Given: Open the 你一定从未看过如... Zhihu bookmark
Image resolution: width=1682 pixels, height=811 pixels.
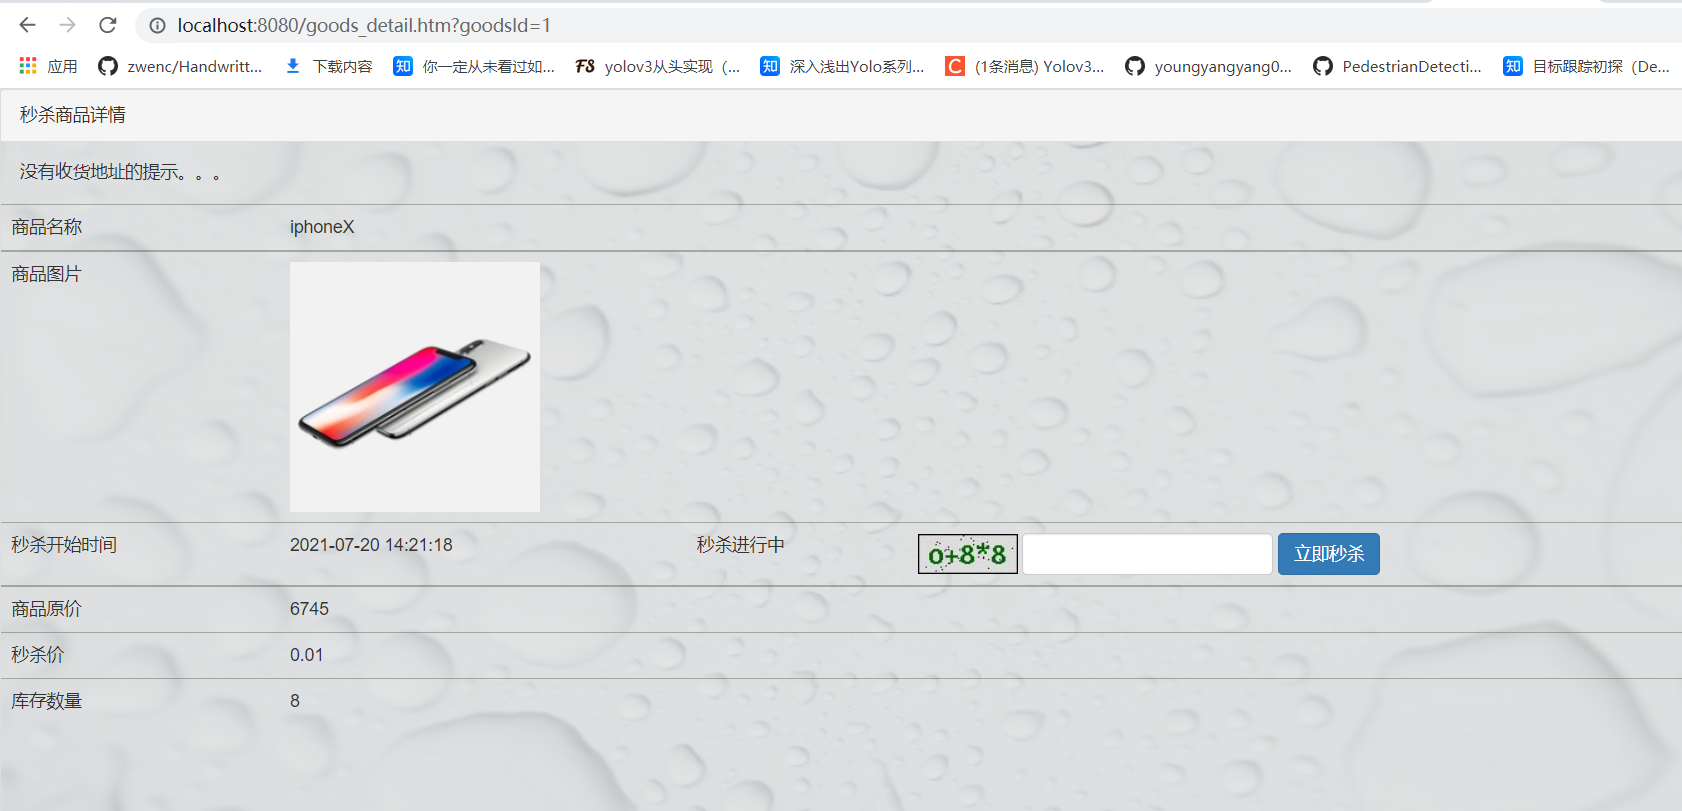Looking at the screenshot, I should 474,66.
